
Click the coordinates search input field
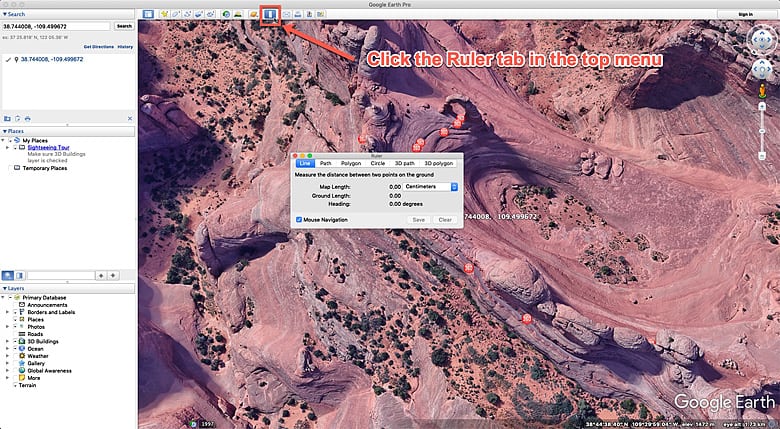tap(56, 26)
